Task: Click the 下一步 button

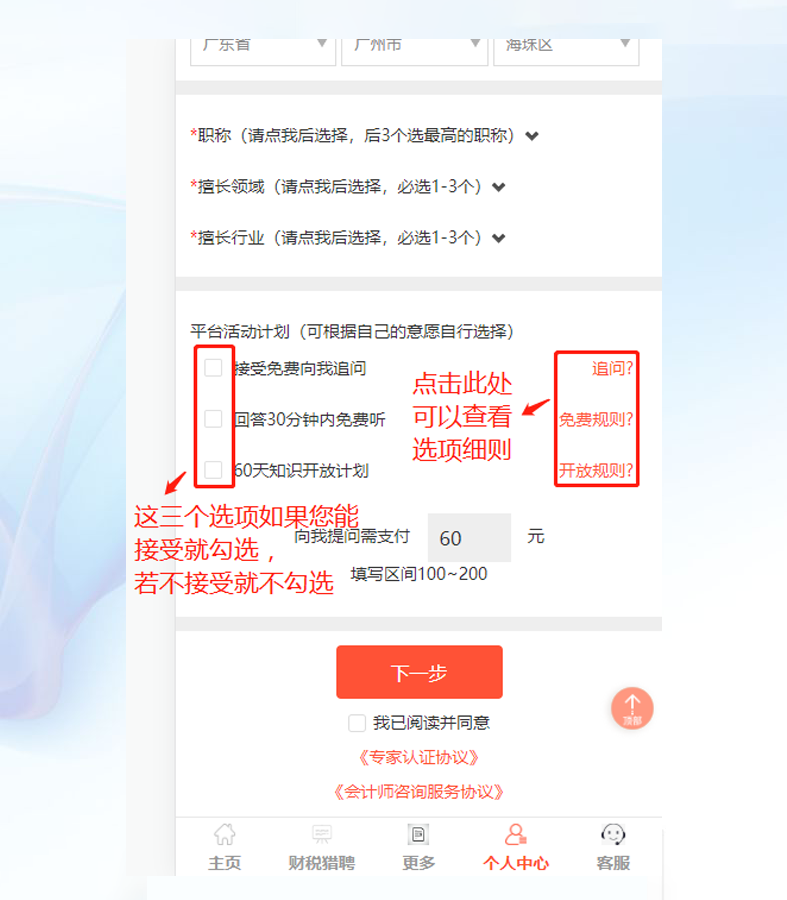Action: [x=419, y=672]
